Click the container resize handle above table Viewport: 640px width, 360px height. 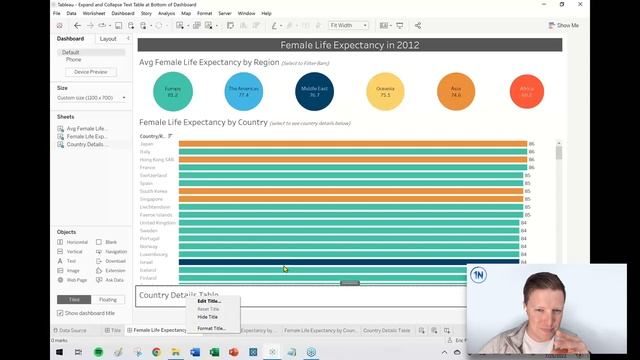(350, 283)
